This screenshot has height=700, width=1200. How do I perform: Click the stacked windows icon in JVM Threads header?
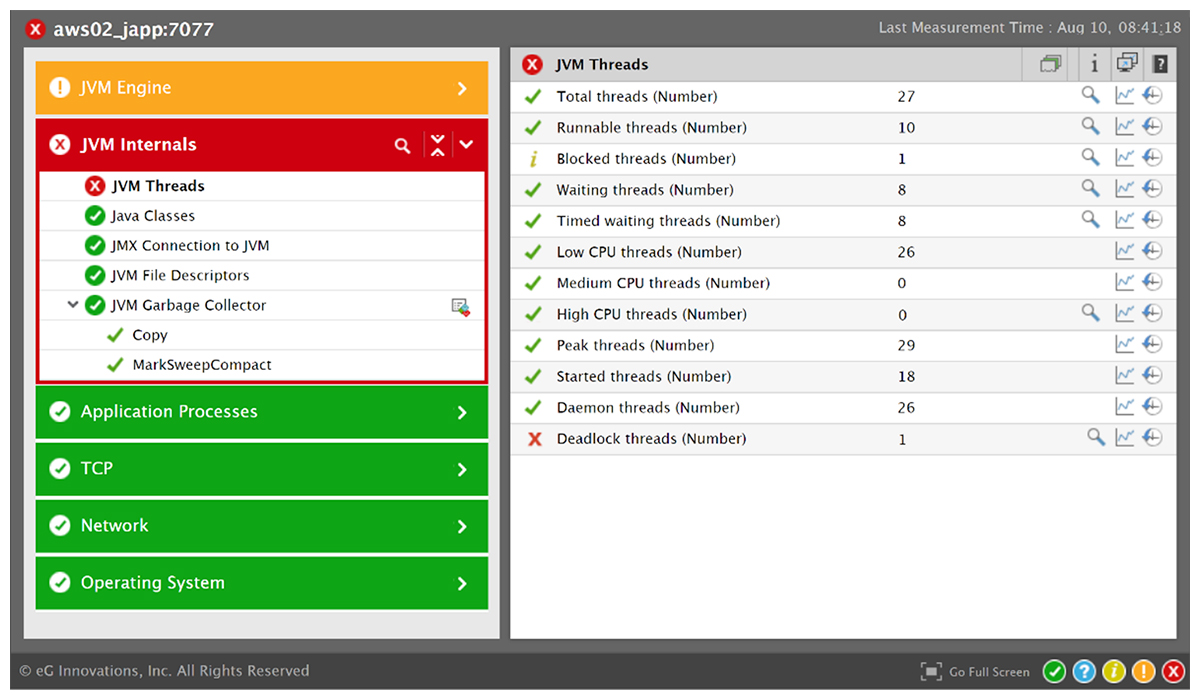(x=1050, y=64)
